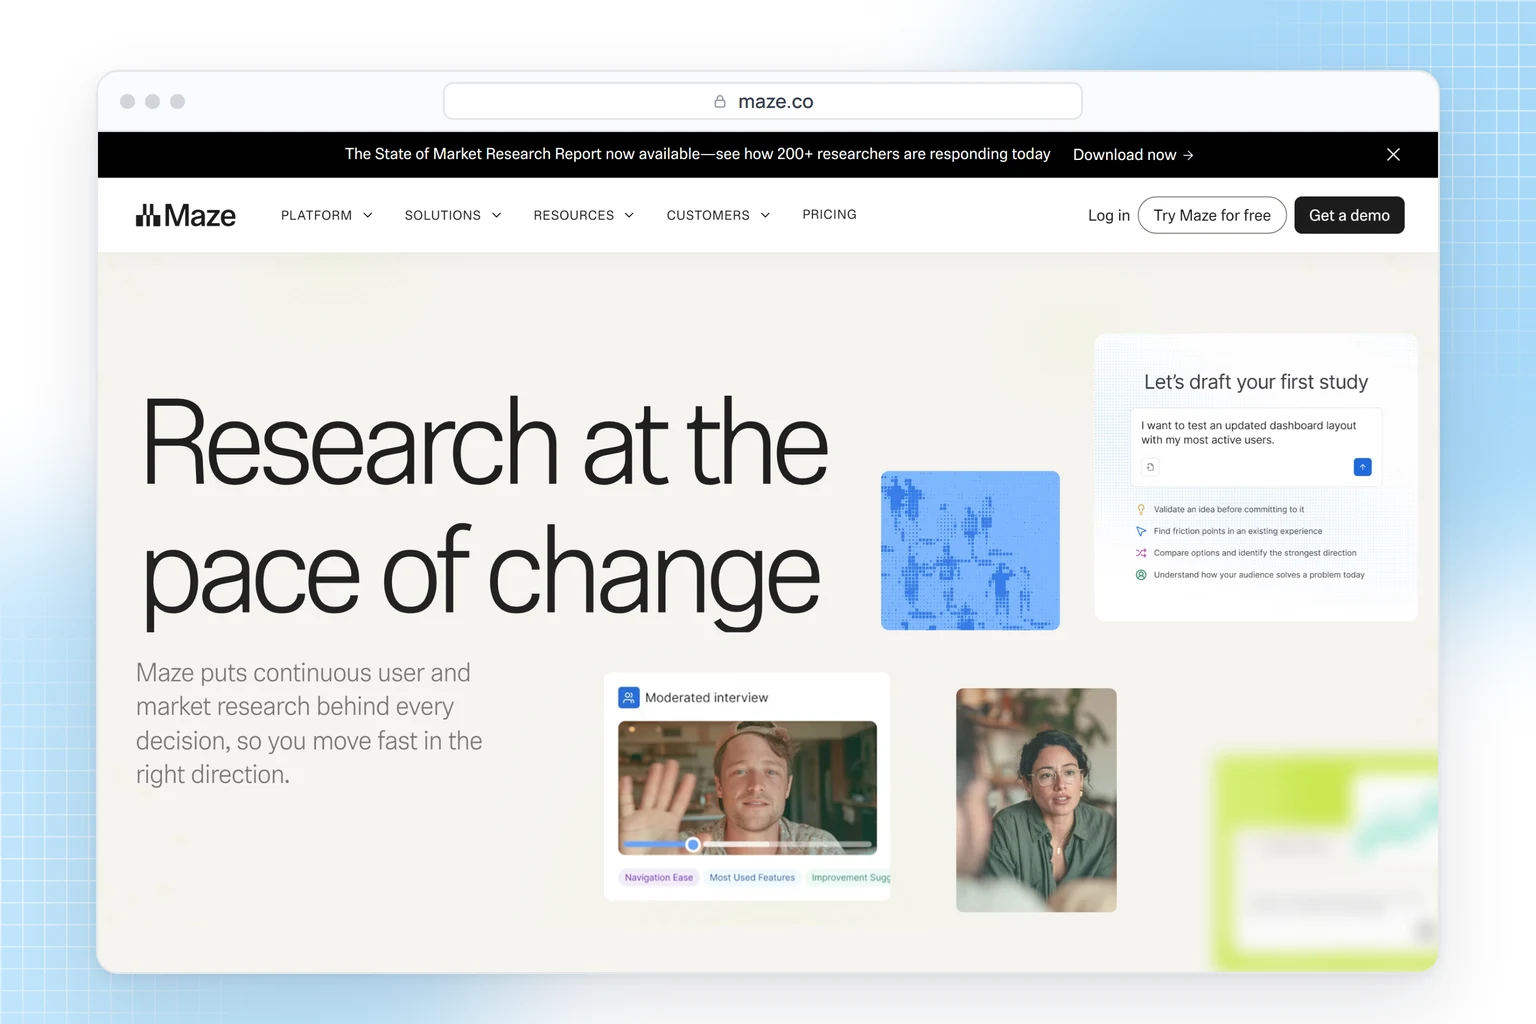
Task: Click the blue pixelated map tile
Action: (970, 550)
